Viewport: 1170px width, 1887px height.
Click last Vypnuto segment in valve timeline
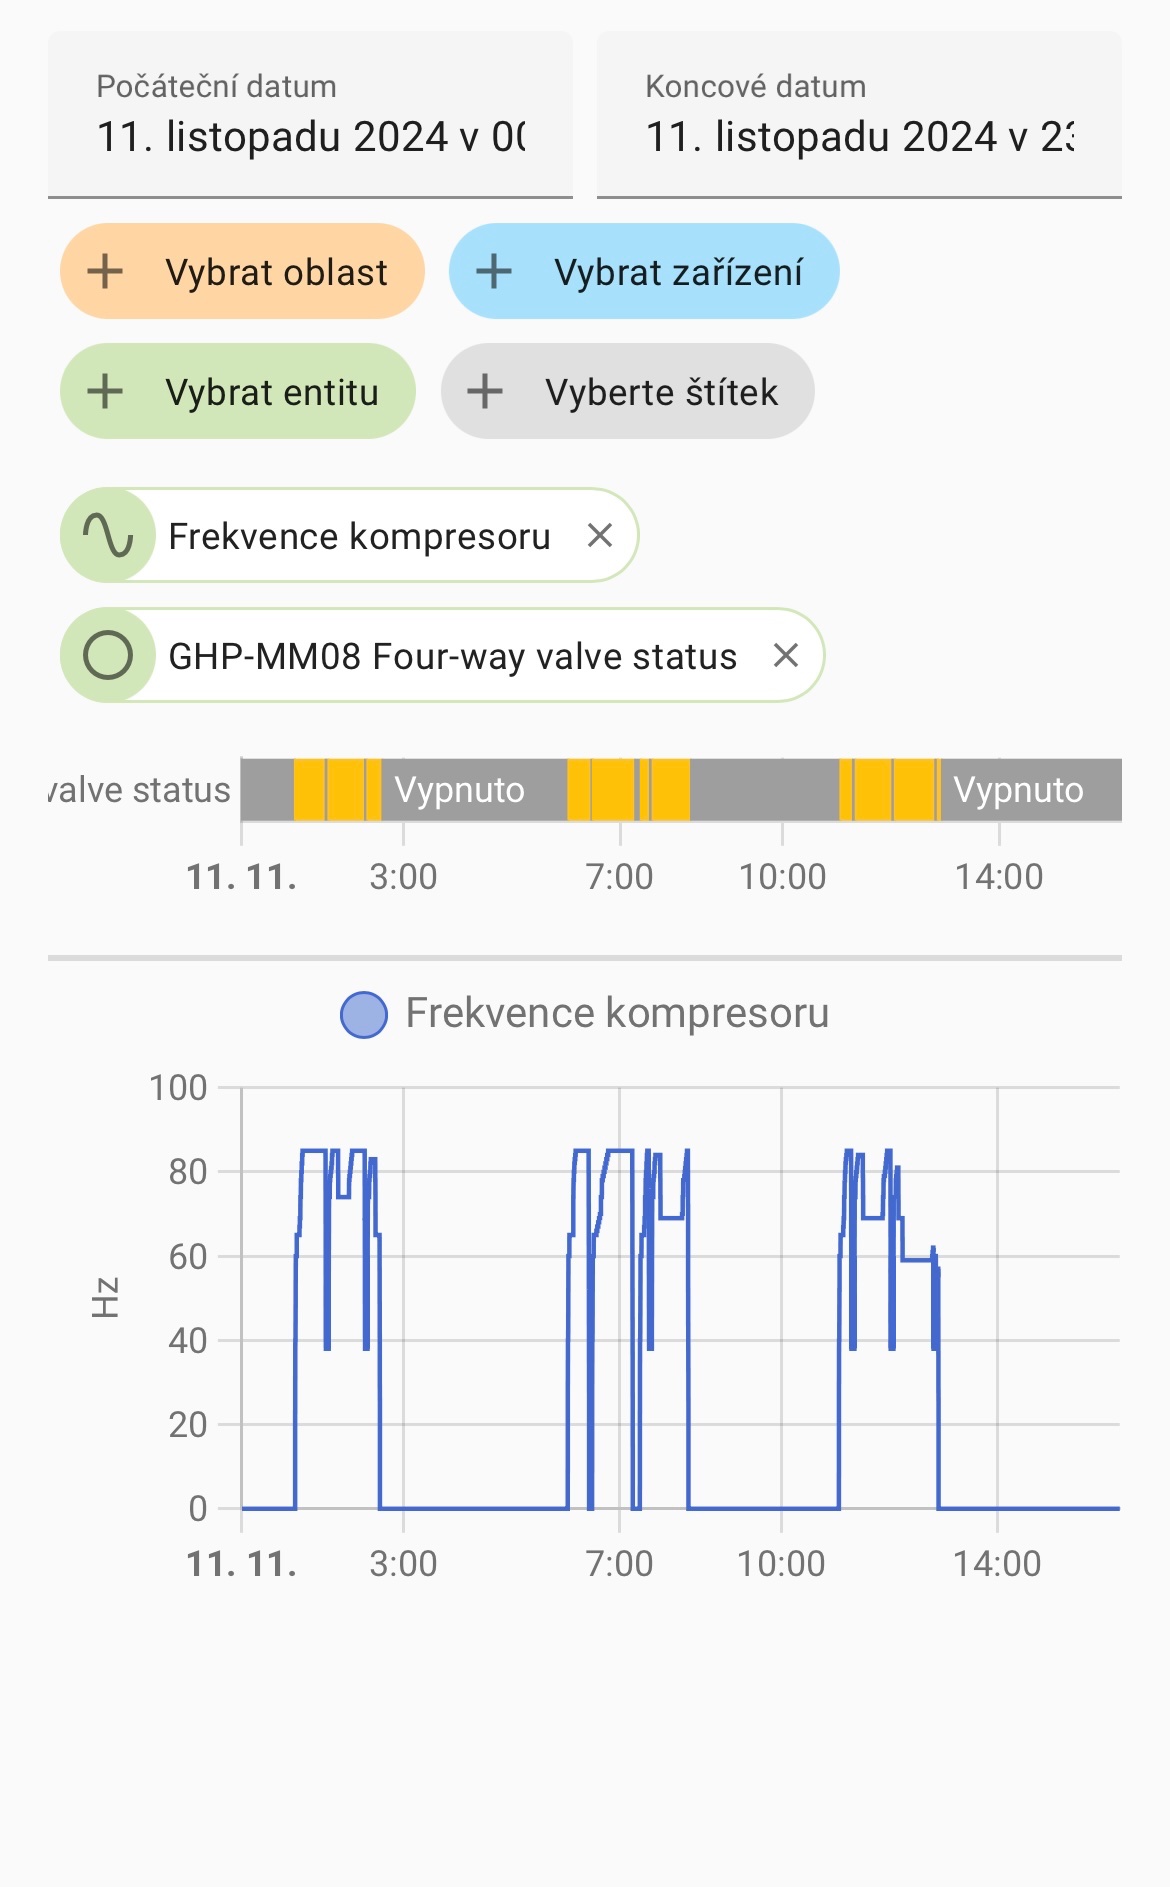tap(1031, 790)
